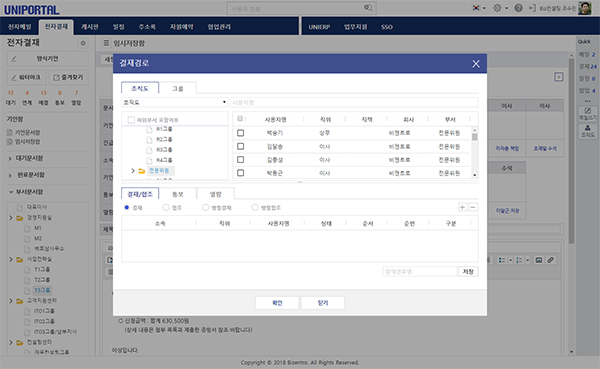The height and width of the screenshot is (369, 600).
Task: Collapse the 부서문서함 section
Action: pos(11,192)
